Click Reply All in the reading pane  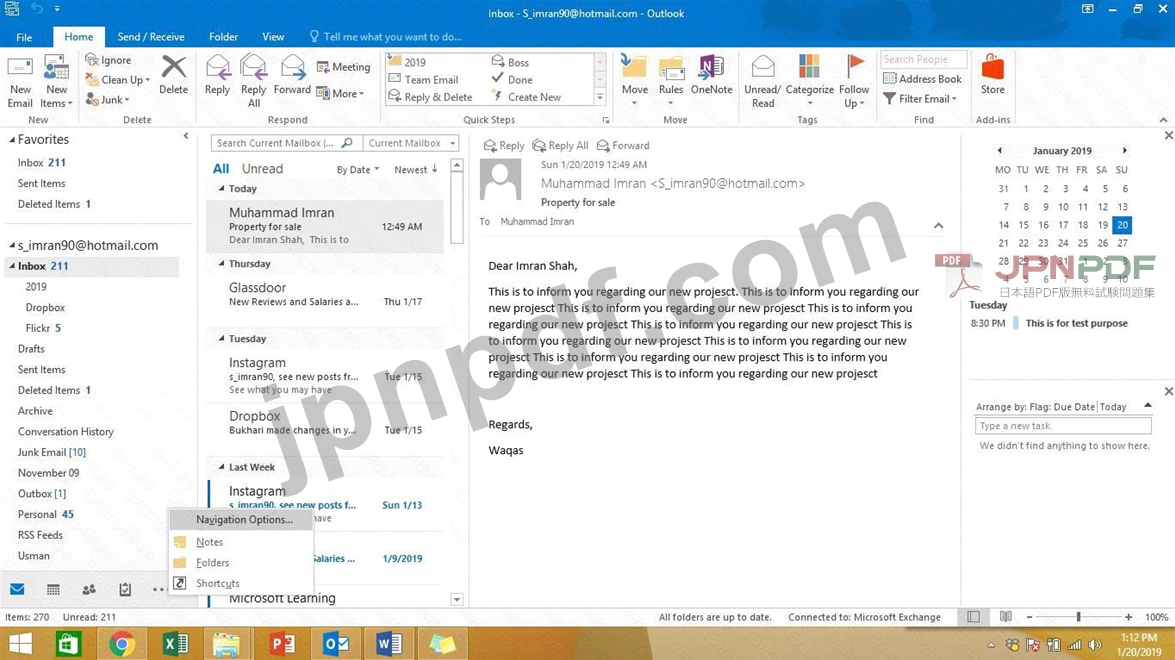(x=561, y=145)
